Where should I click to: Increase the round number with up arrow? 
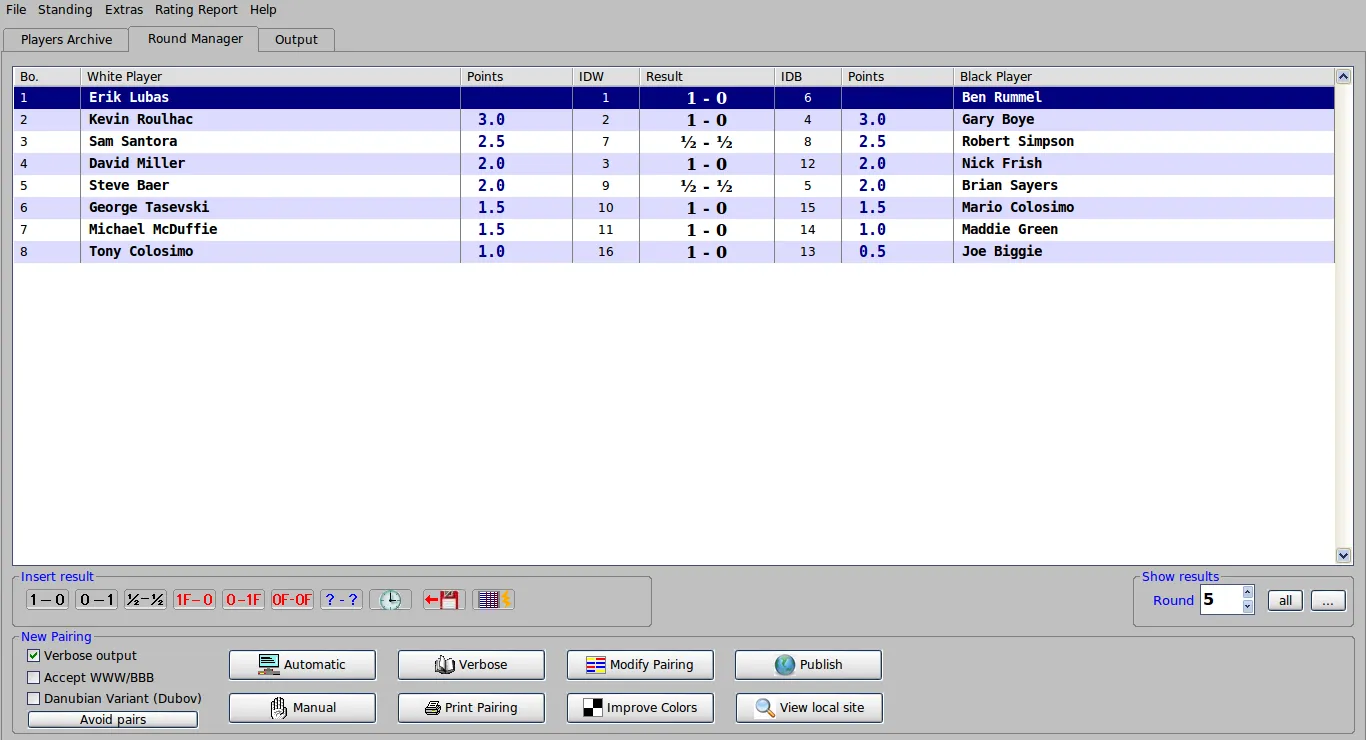tap(1247, 593)
